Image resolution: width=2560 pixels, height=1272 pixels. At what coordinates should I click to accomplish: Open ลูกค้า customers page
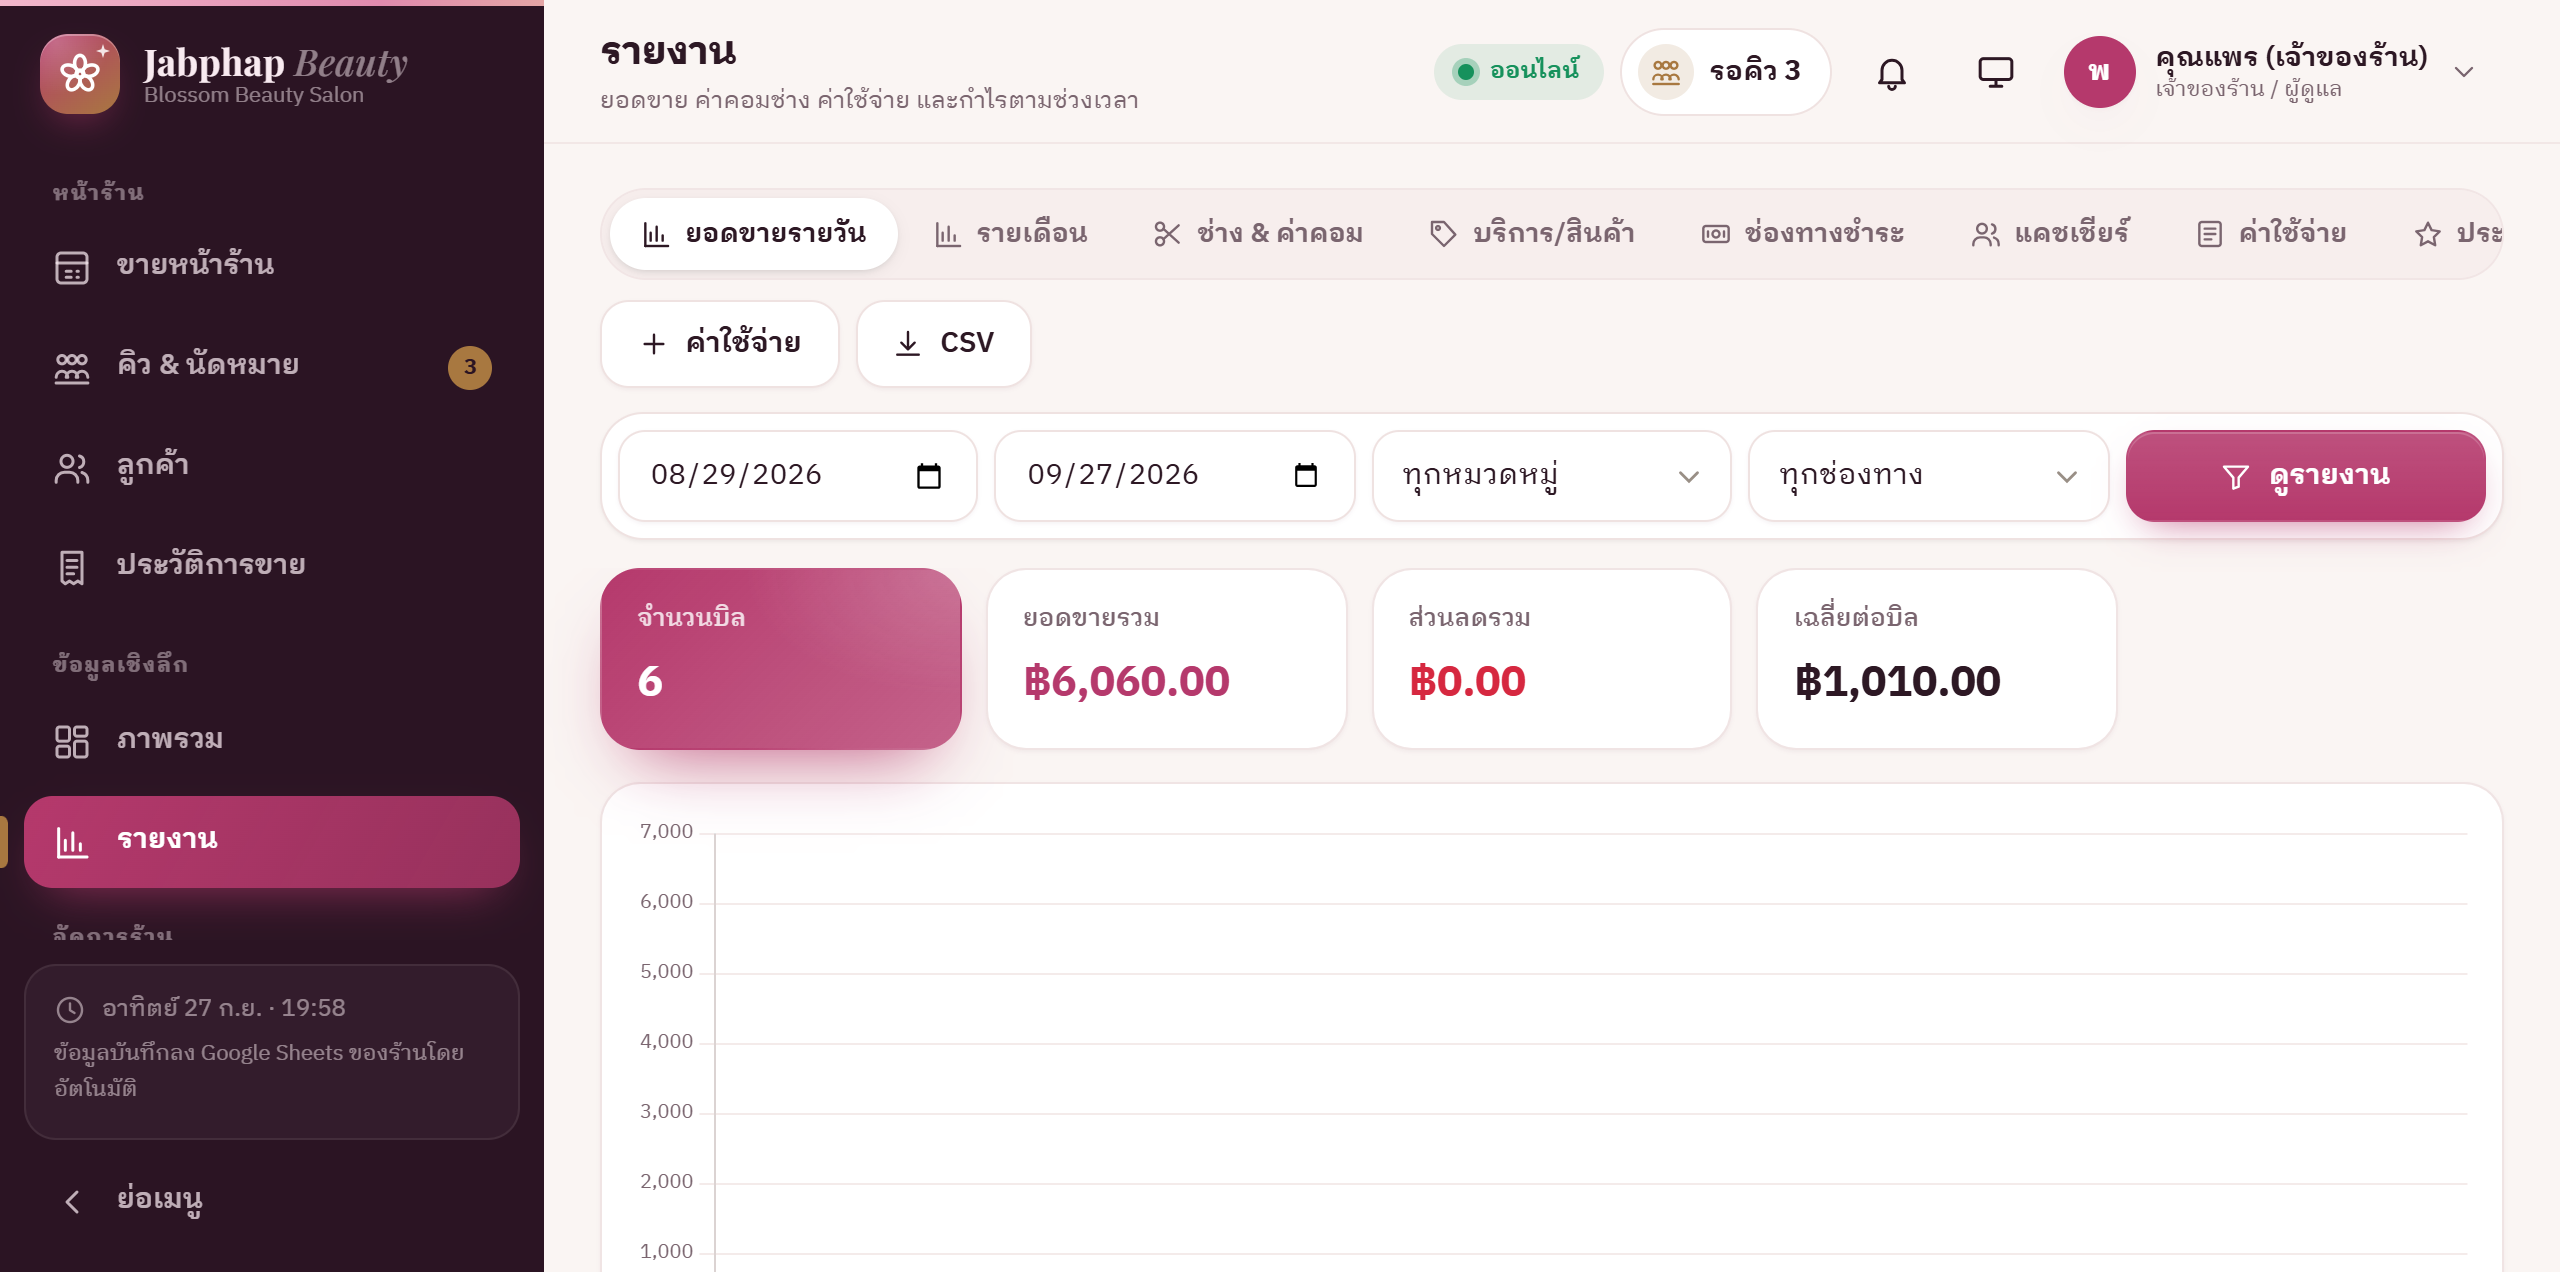coord(271,466)
